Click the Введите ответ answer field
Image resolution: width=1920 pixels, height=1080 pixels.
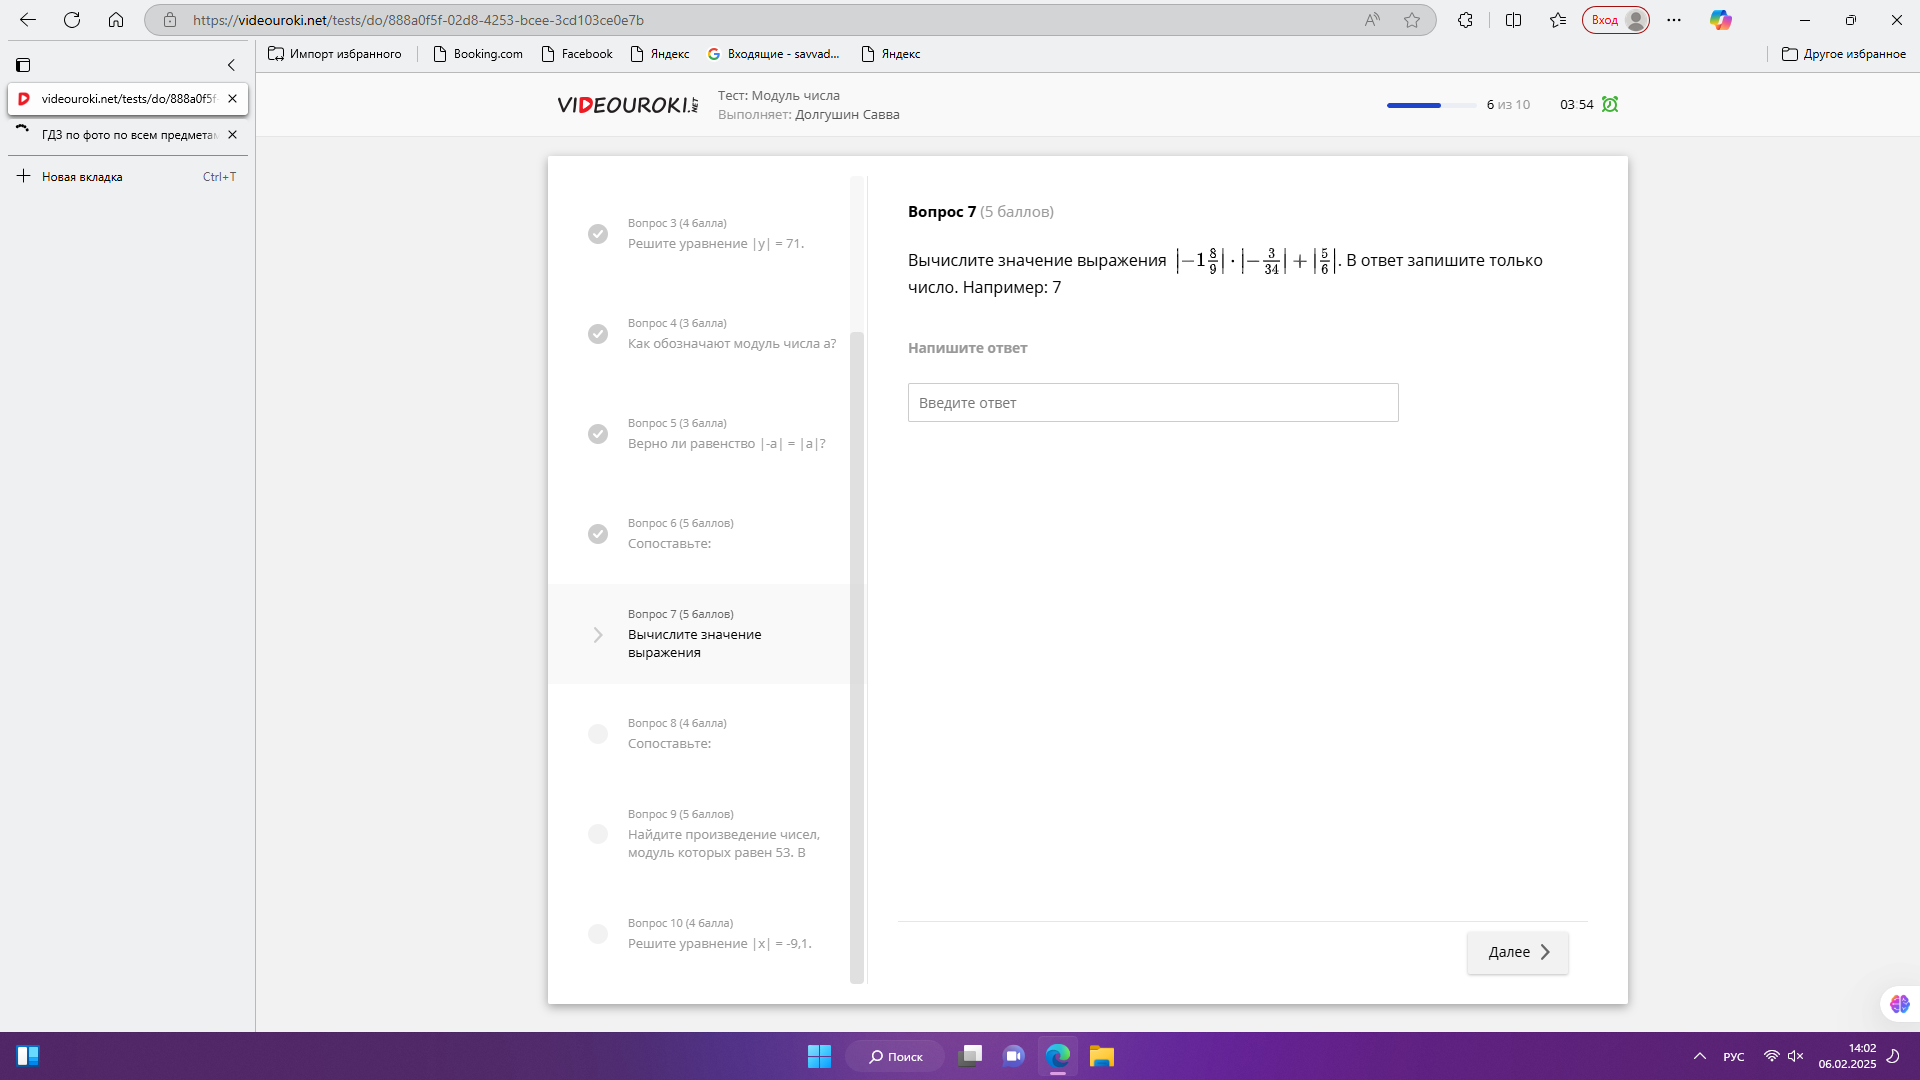[x=1152, y=403]
